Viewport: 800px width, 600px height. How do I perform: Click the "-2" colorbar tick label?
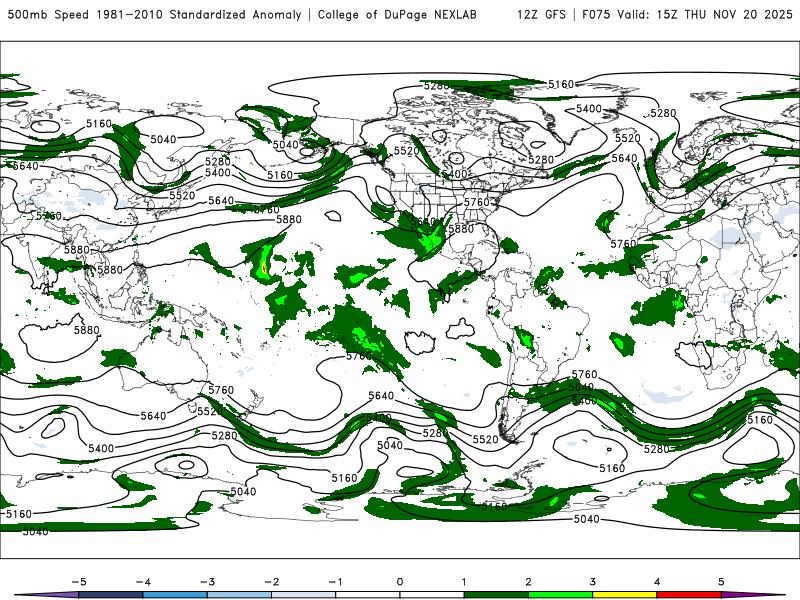271,582
